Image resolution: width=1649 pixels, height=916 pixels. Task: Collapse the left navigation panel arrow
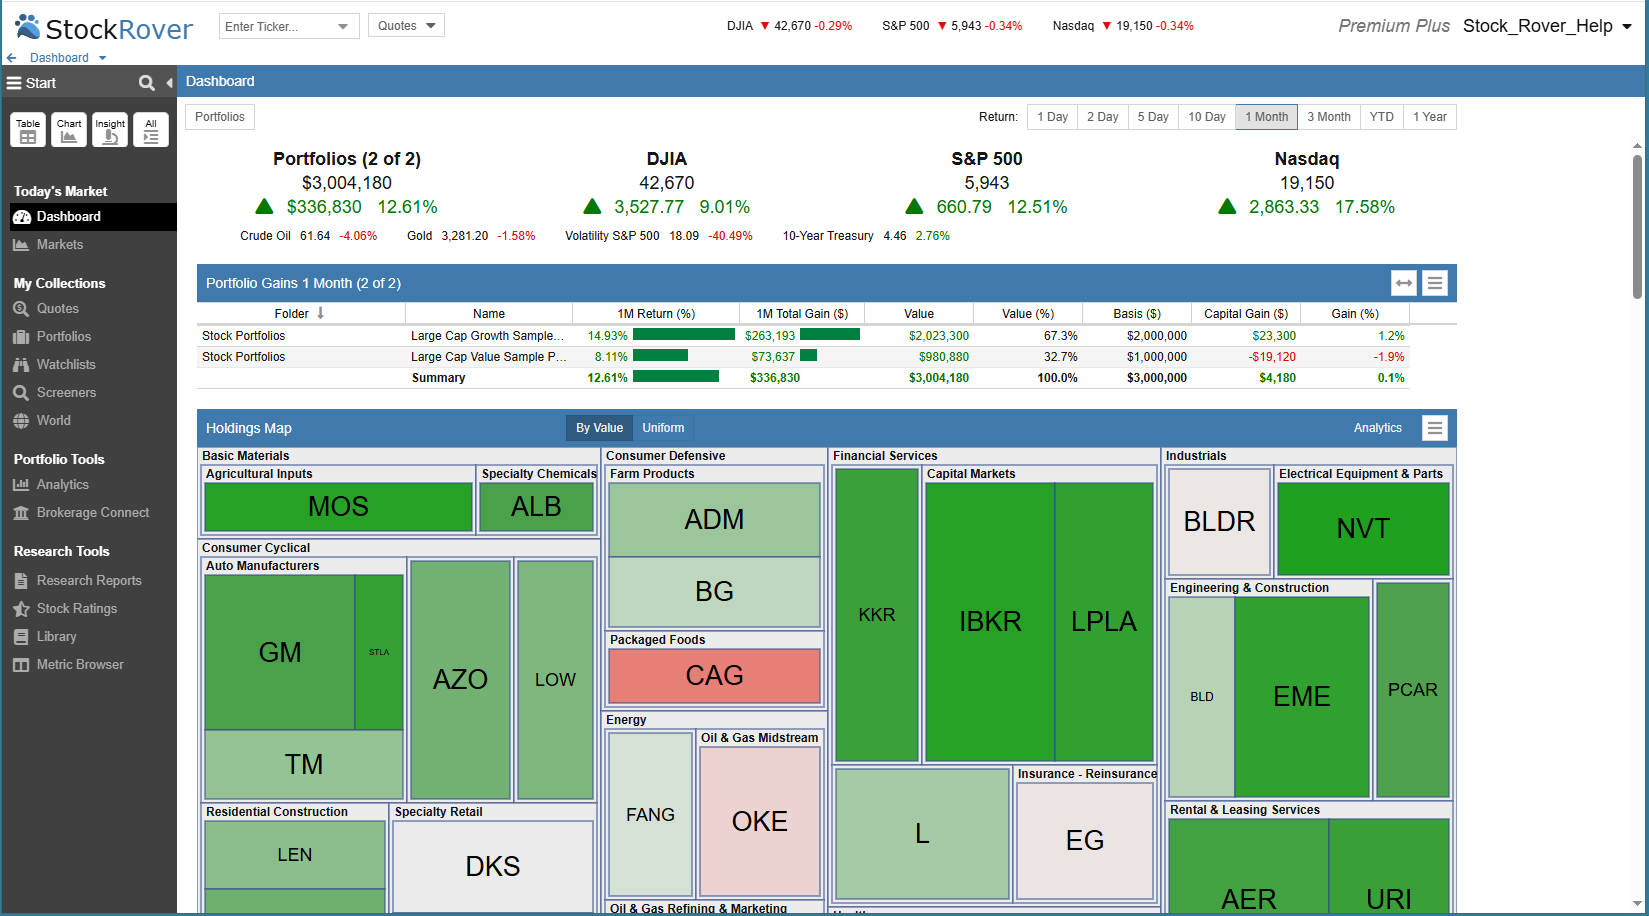(x=169, y=83)
